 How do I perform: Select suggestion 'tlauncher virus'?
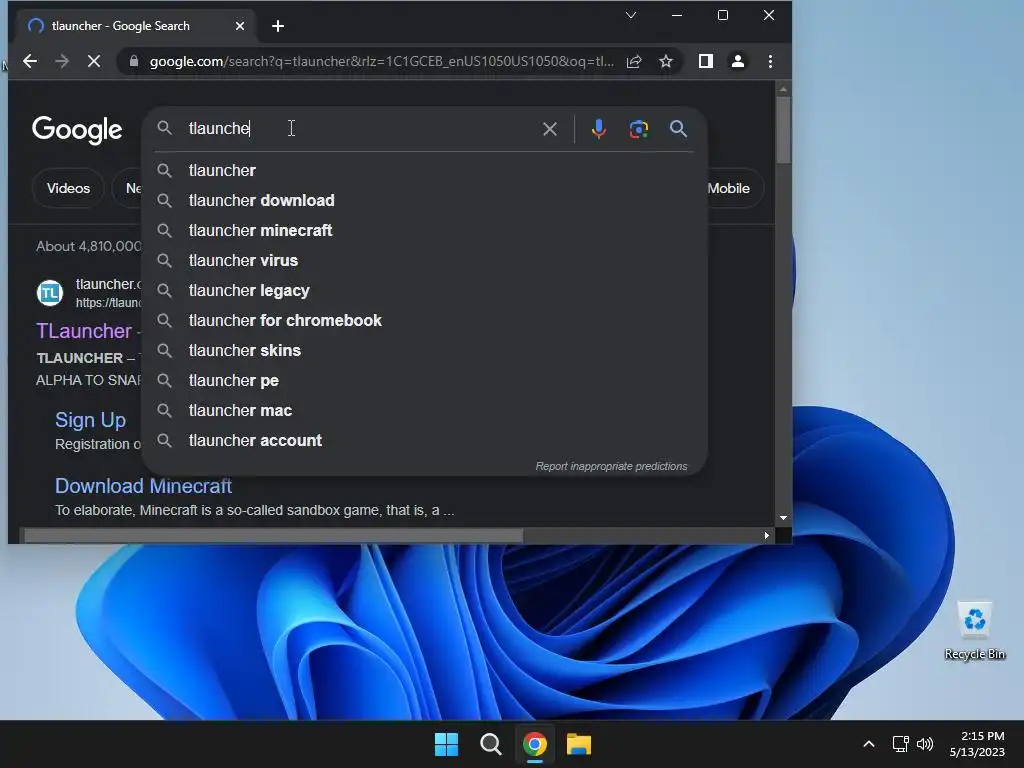click(424, 261)
